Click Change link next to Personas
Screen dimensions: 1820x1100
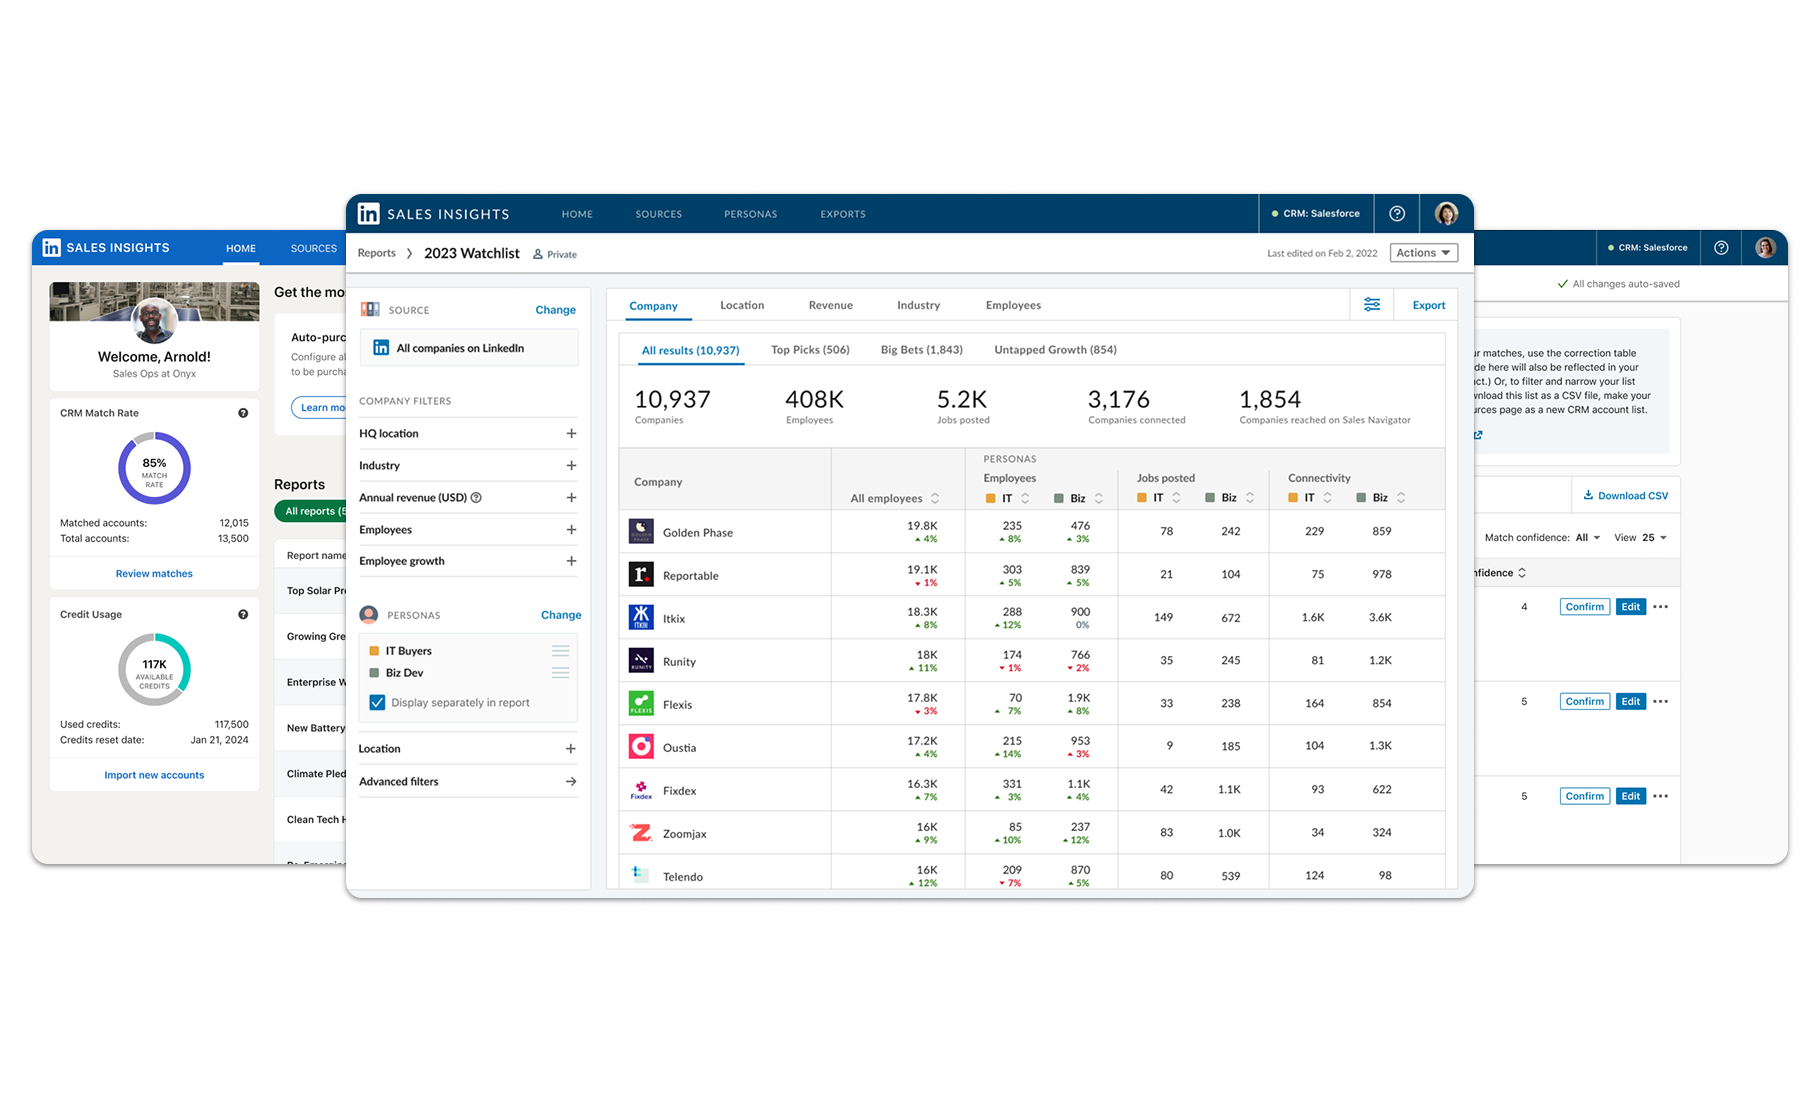click(x=561, y=615)
